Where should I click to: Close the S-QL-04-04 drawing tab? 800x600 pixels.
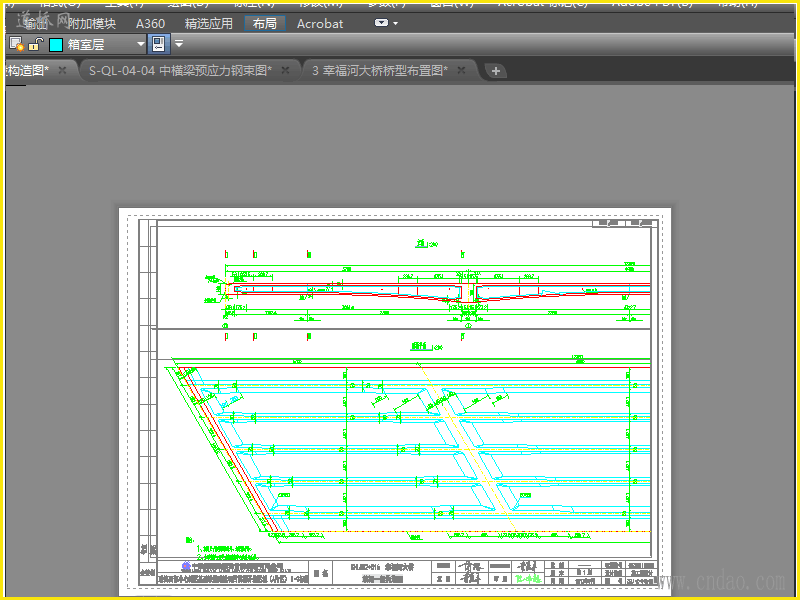pyautogui.click(x=285, y=70)
